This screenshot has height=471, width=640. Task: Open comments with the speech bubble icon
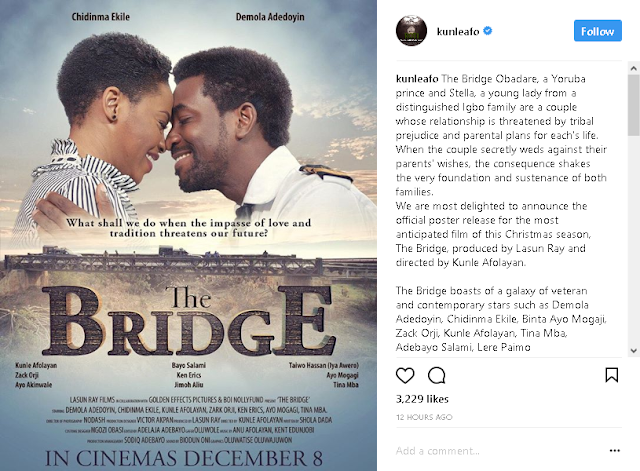pos(436,375)
